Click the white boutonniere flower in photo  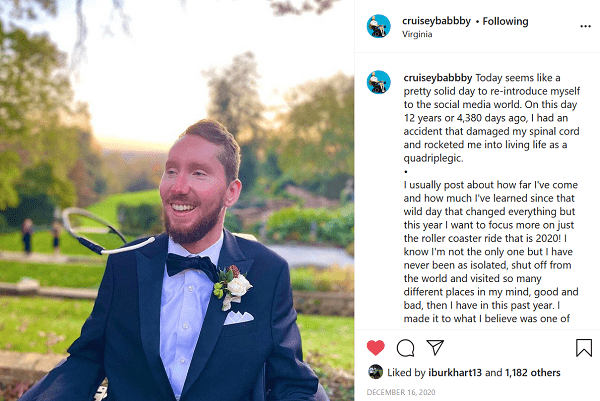tap(238, 285)
